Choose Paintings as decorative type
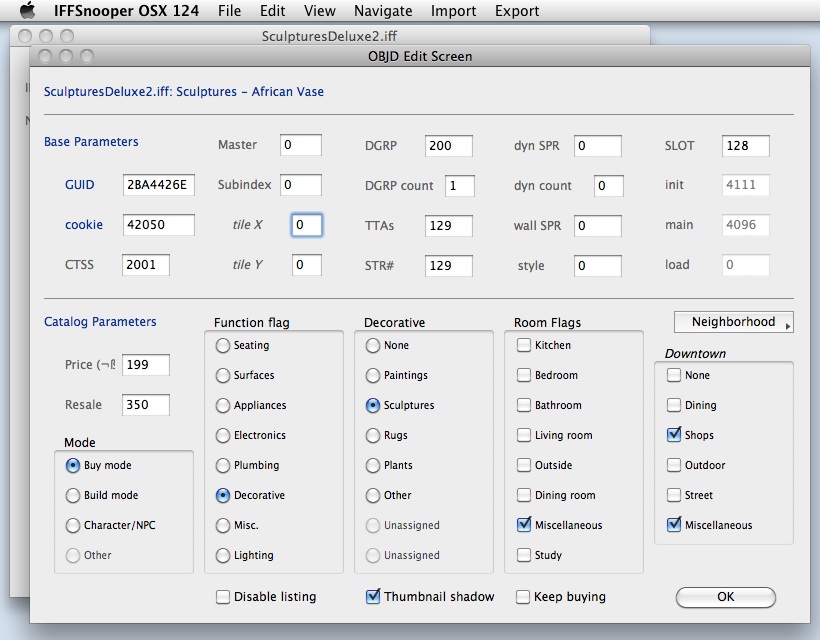Image resolution: width=820 pixels, height=640 pixels. (x=374, y=375)
